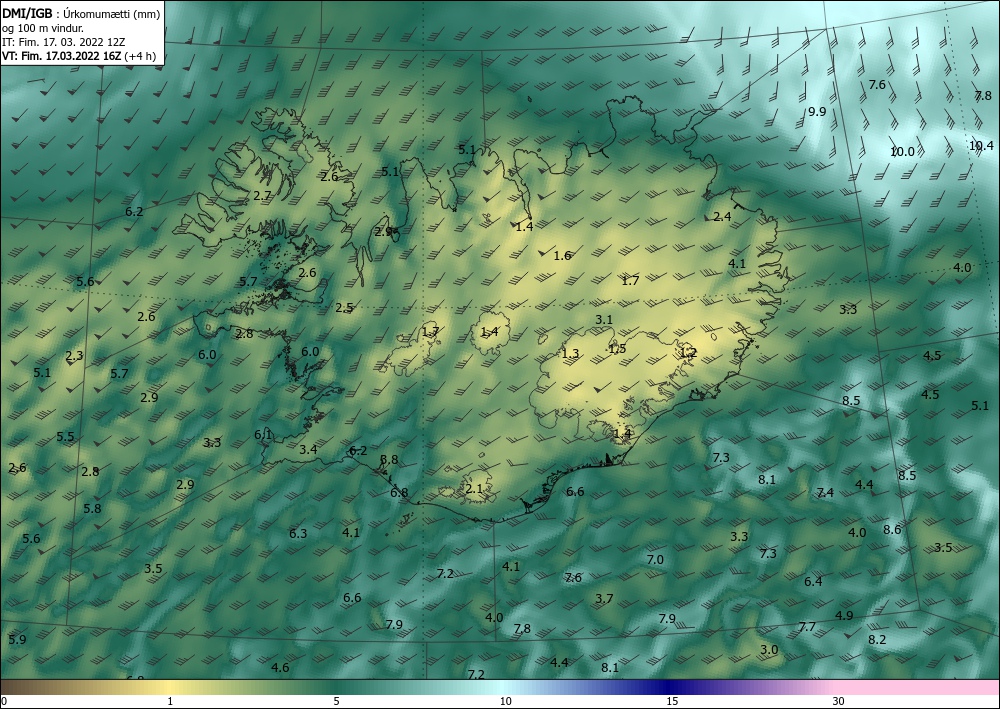Select the 6.4 value label
Viewport: 1000px width, 709px height.
pyautogui.click(x=813, y=581)
